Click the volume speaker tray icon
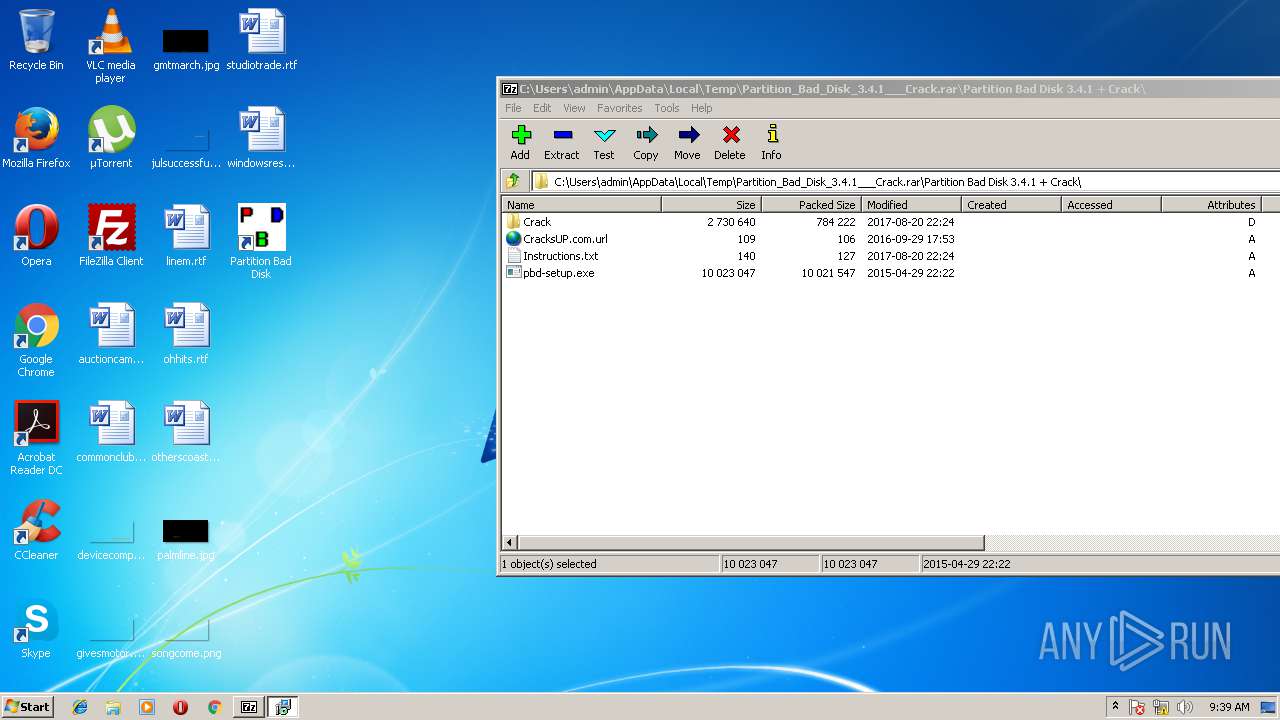Viewport: 1280px width, 720px height. point(1185,707)
